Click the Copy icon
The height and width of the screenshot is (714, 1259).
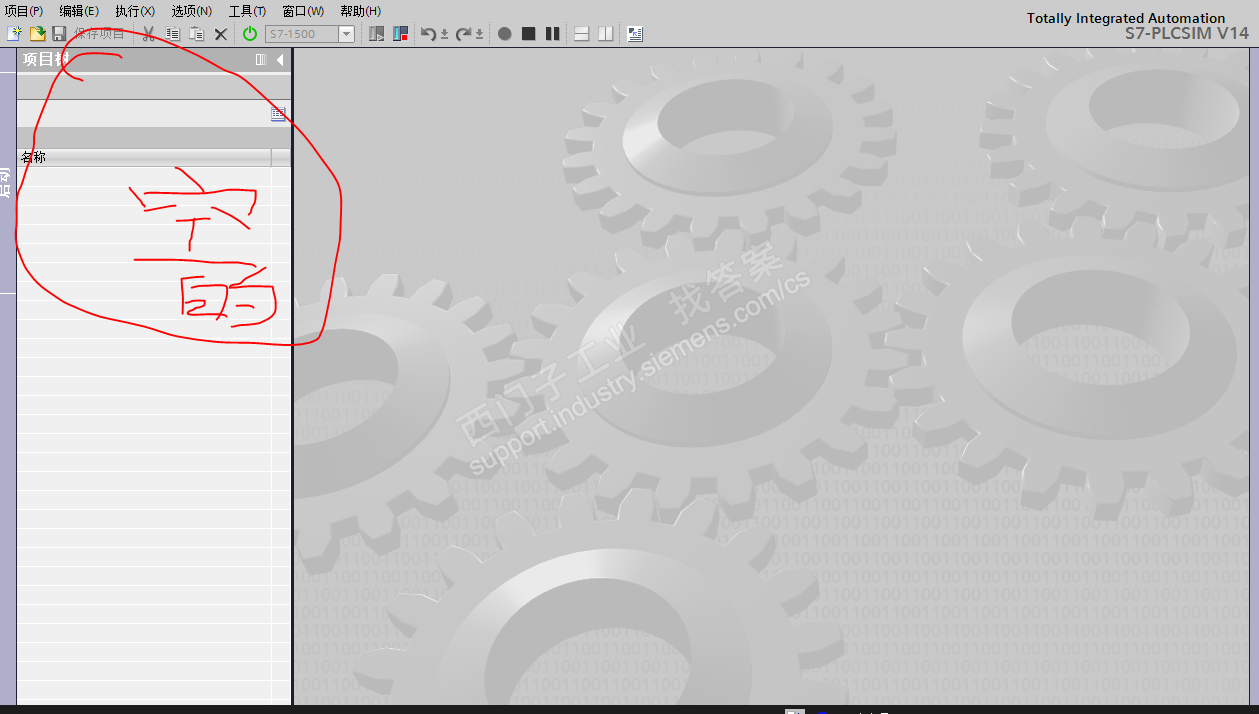coord(173,34)
